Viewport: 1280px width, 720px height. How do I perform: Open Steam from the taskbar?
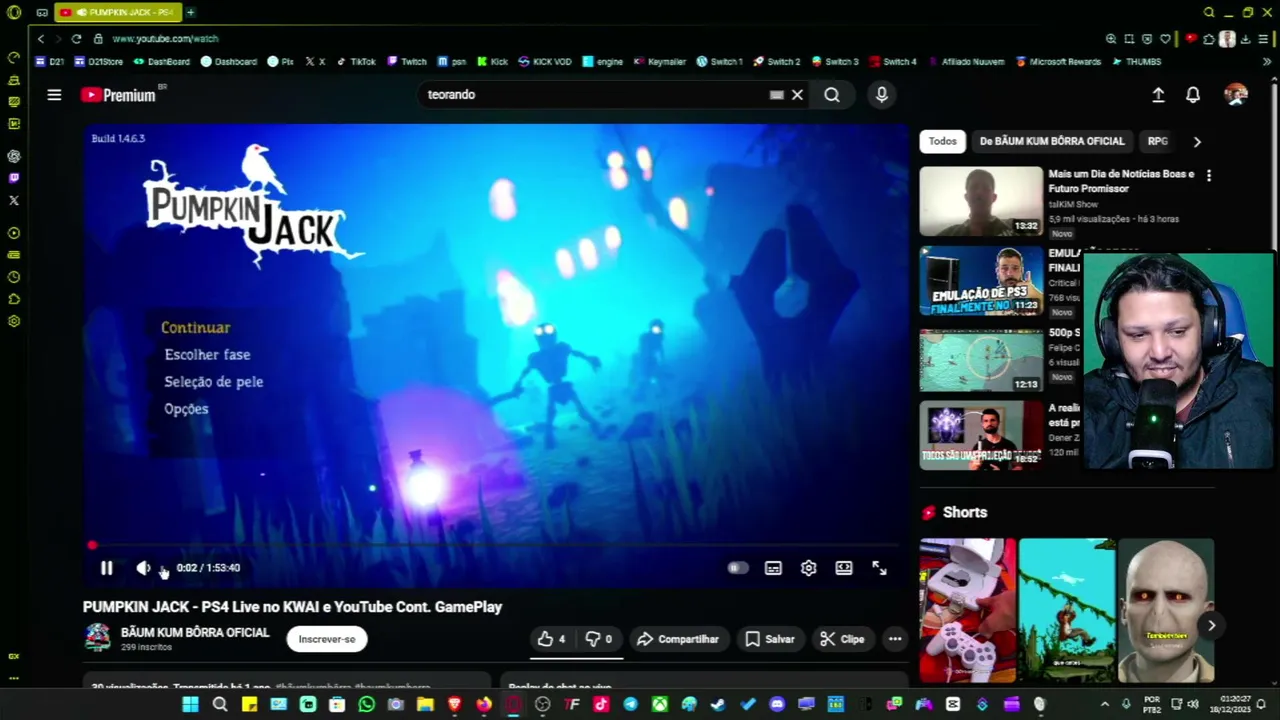tap(718, 705)
